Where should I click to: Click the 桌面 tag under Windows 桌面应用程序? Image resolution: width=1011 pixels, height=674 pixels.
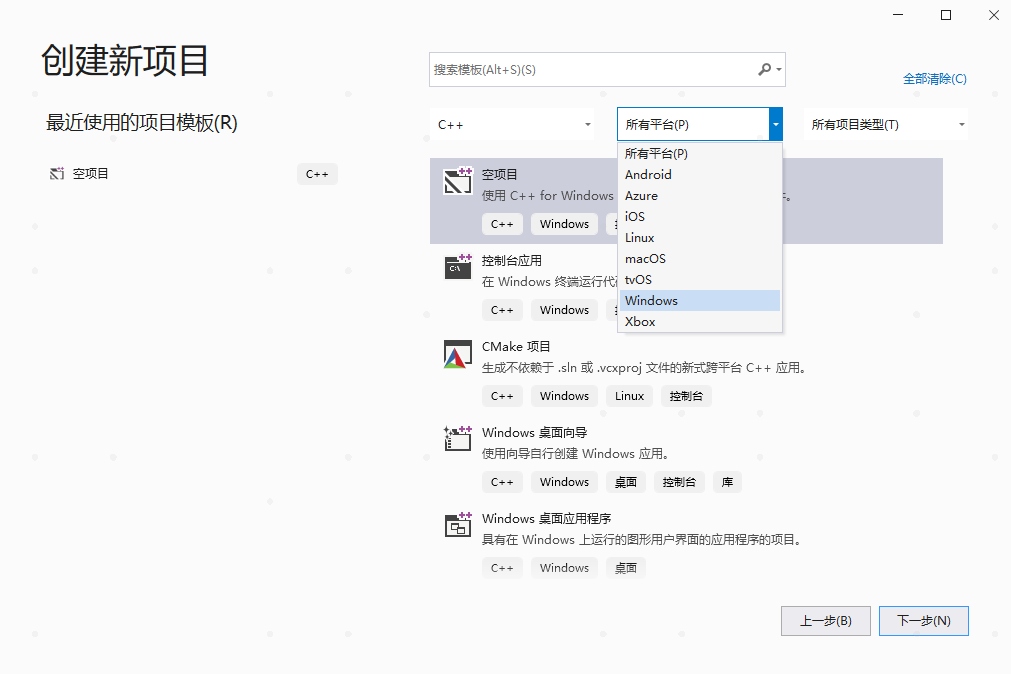tap(625, 568)
